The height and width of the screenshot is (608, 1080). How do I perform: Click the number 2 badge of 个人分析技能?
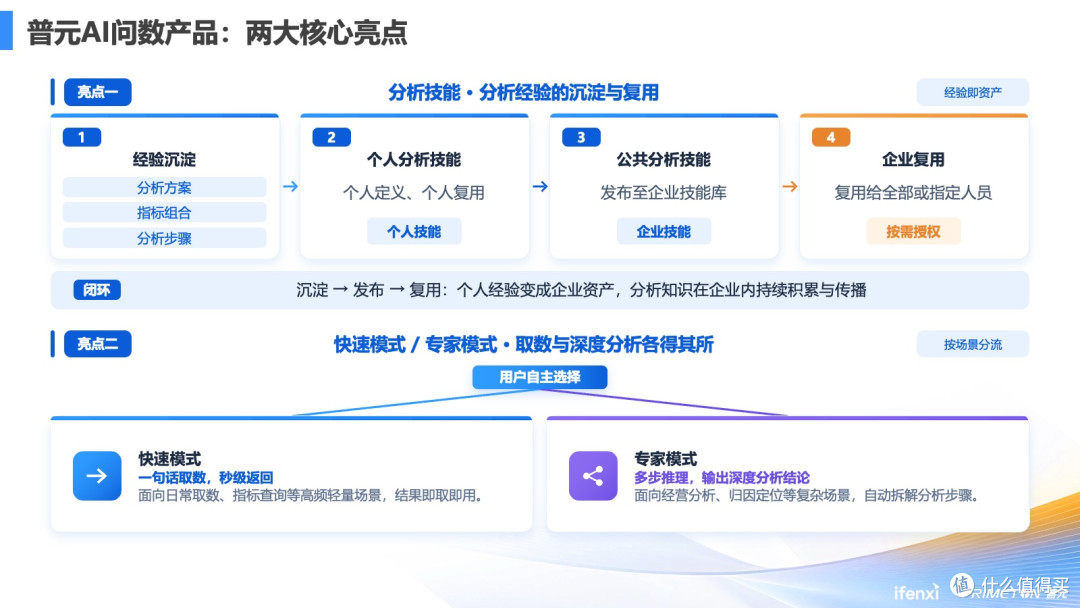click(x=331, y=137)
